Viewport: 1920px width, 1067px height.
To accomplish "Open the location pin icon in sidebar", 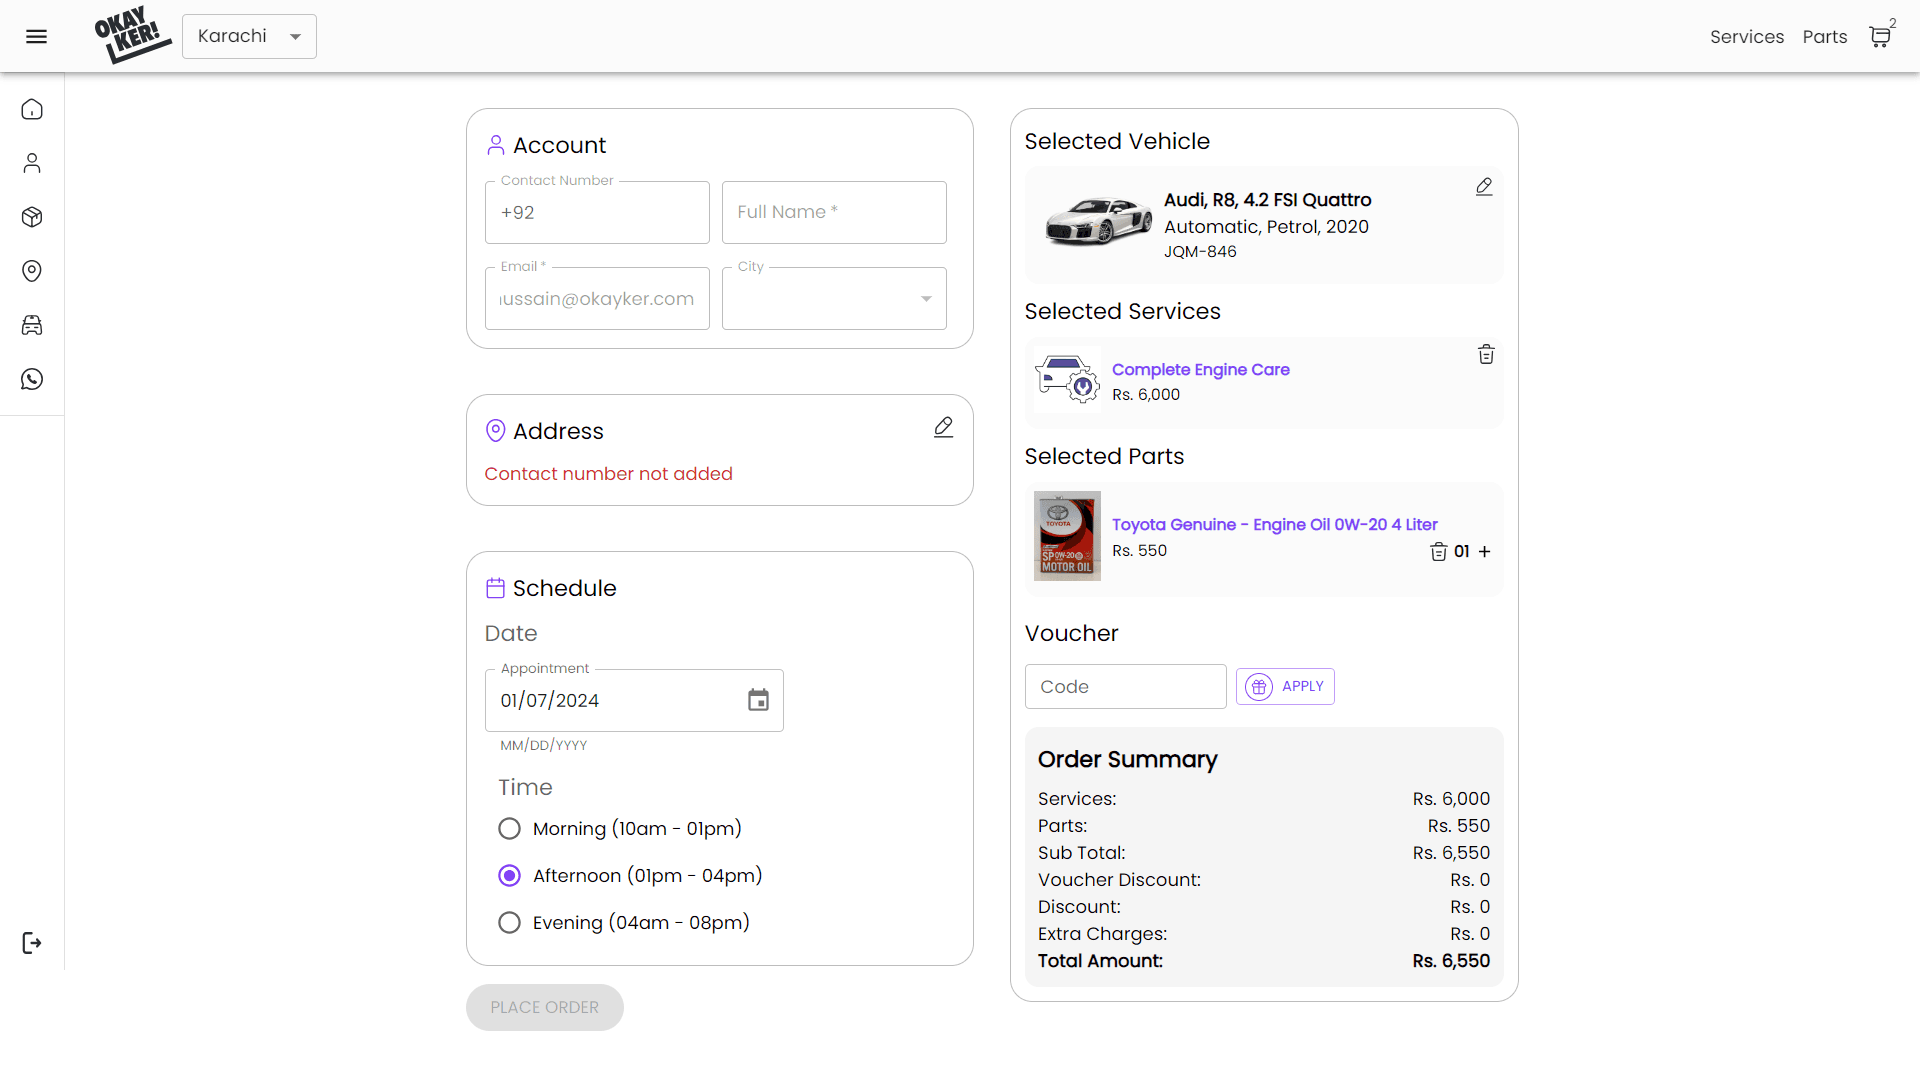I will click(x=32, y=271).
